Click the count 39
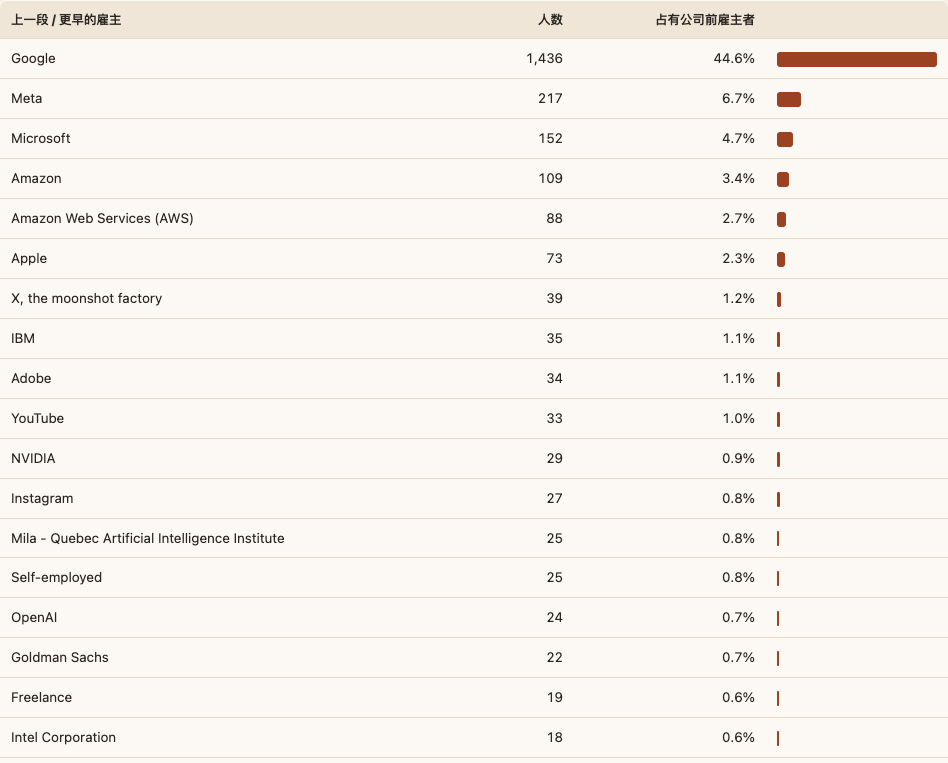948x763 pixels. [x=554, y=298]
